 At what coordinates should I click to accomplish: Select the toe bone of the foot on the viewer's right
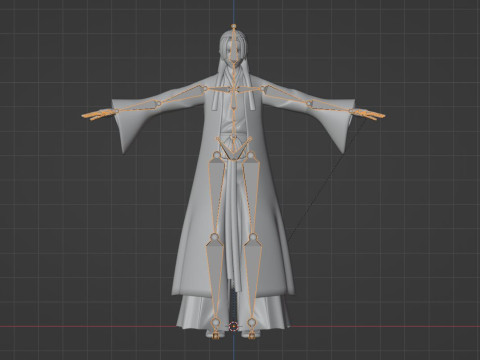click(252, 335)
